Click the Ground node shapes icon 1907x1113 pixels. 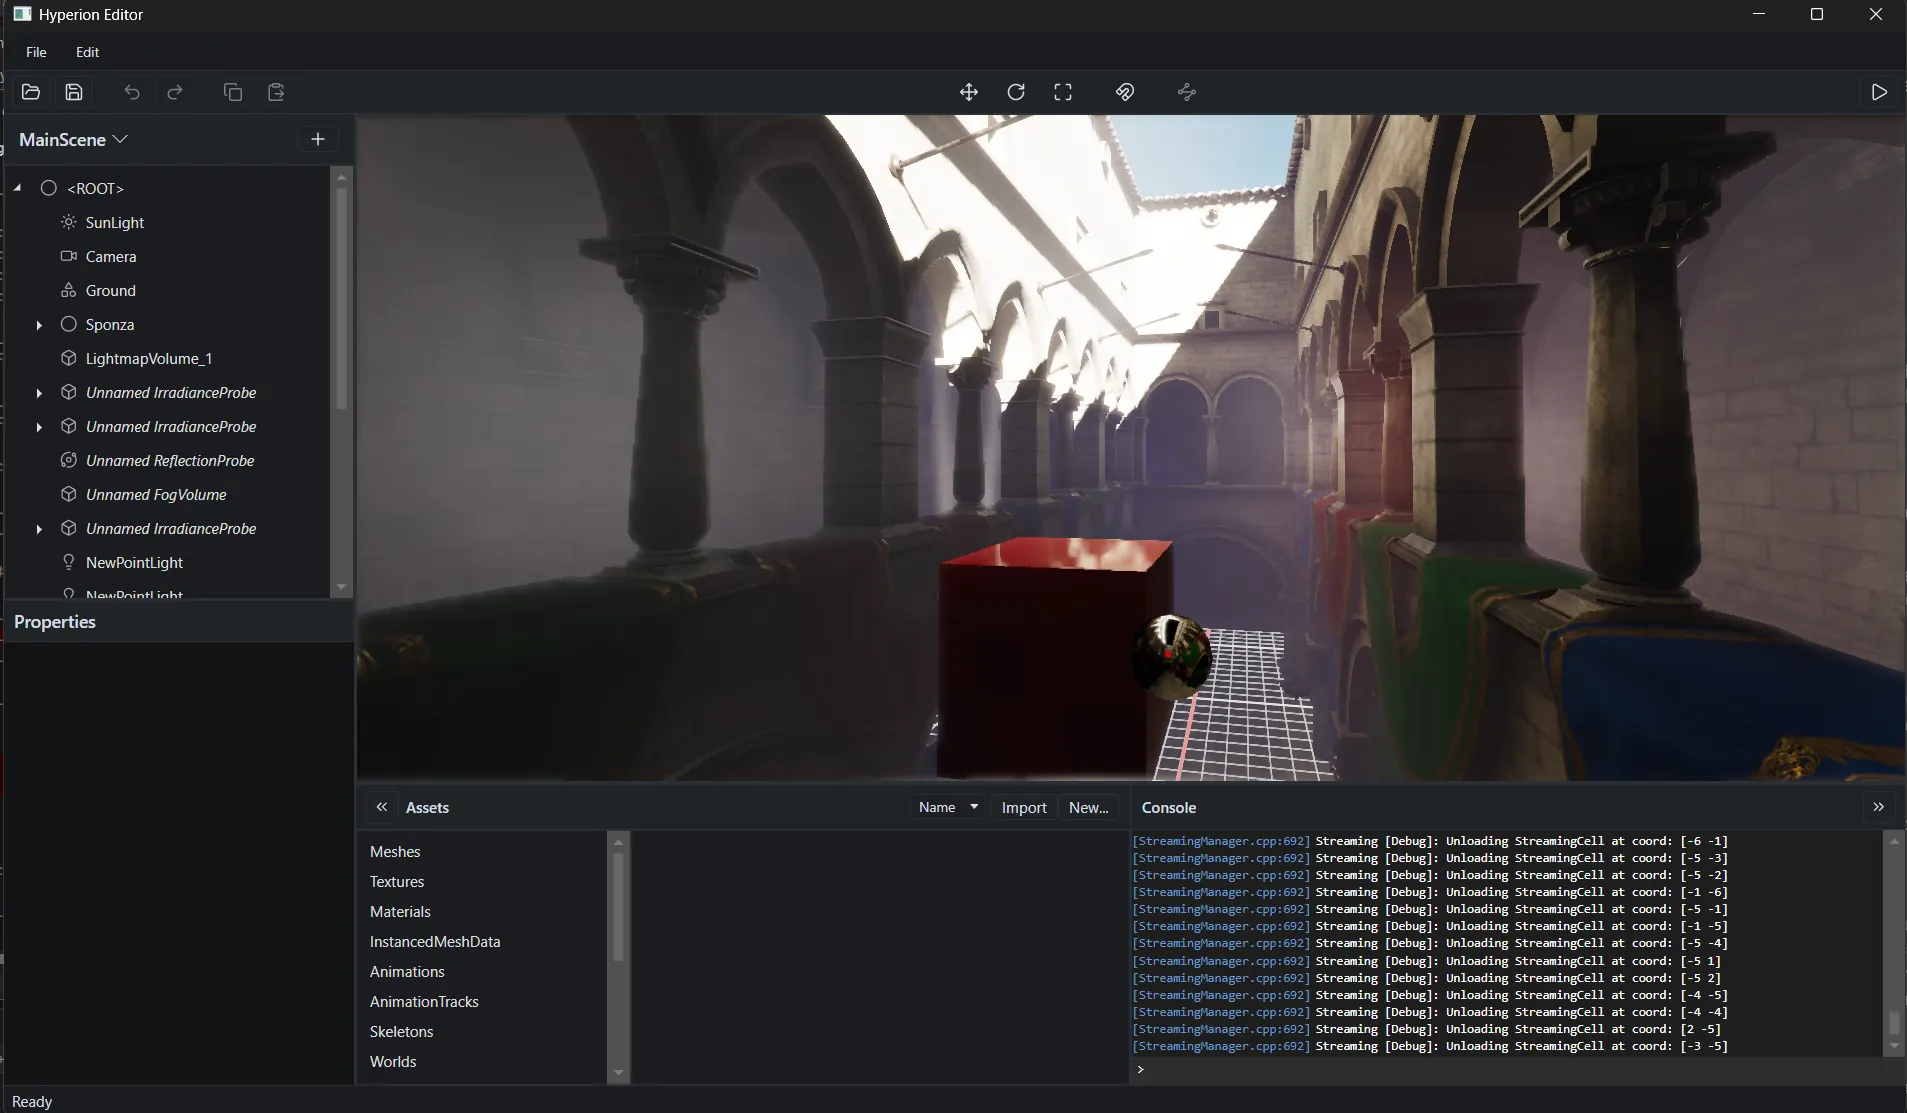pos(69,290)
